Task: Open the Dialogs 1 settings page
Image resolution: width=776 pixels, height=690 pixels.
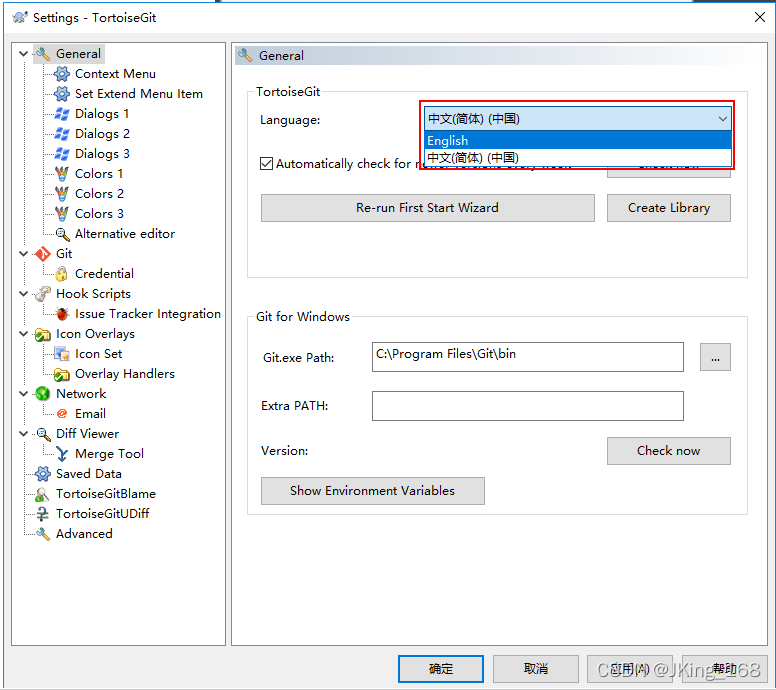Action: (101, 114)
